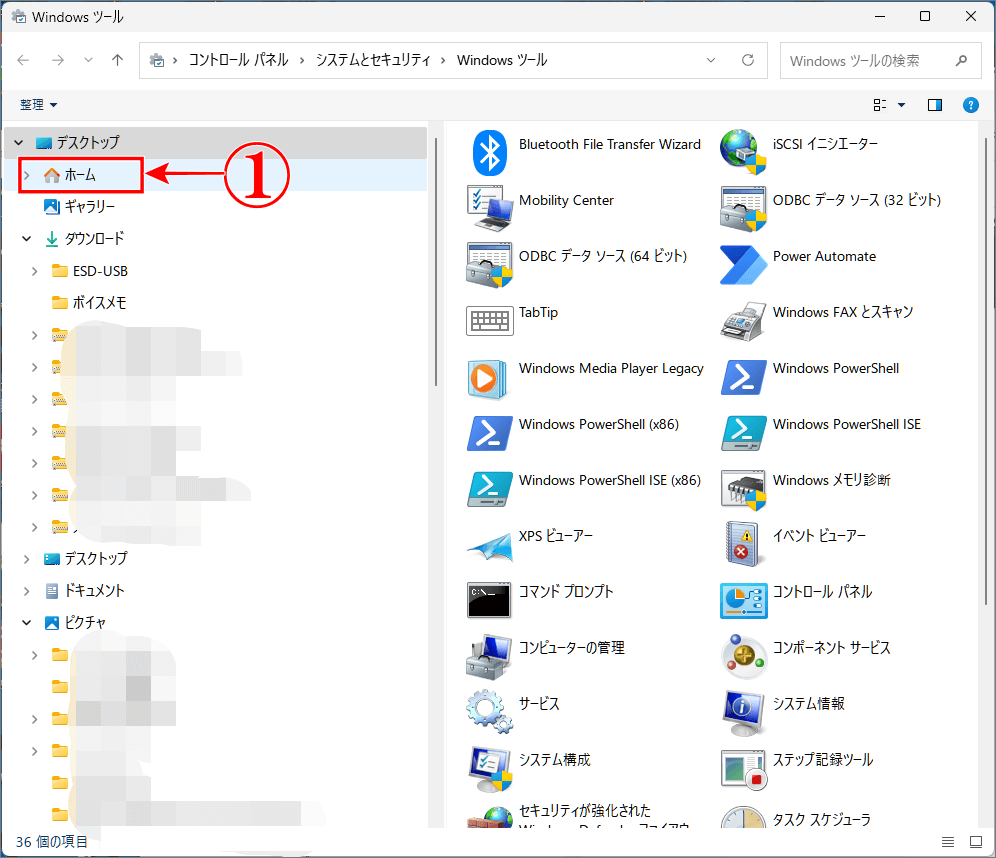
Task: Open サービス gears icon
Action: pyautogui.click(x=489, y=711)
